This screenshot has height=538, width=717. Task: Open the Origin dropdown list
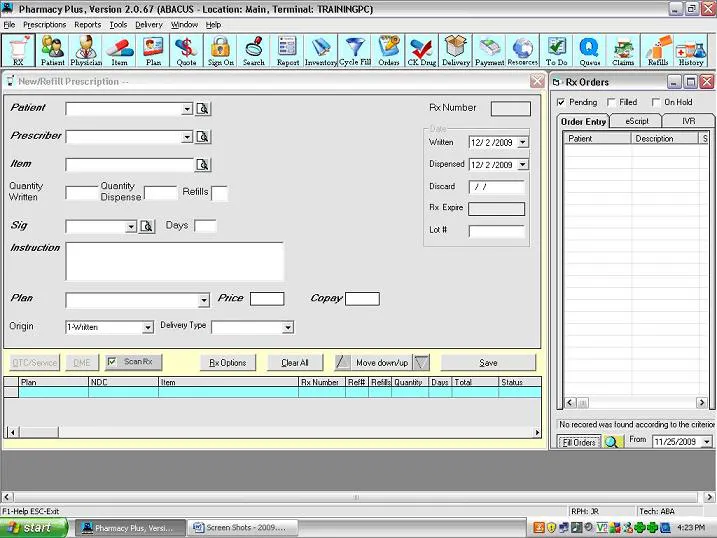[x=148, y=327]
